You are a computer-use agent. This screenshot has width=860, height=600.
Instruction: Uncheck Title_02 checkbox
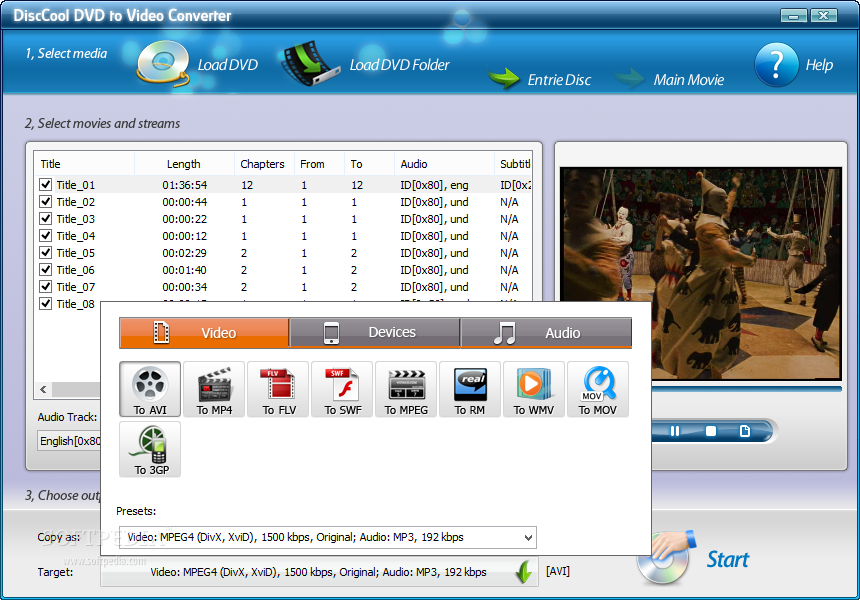(x=46, y=202)
